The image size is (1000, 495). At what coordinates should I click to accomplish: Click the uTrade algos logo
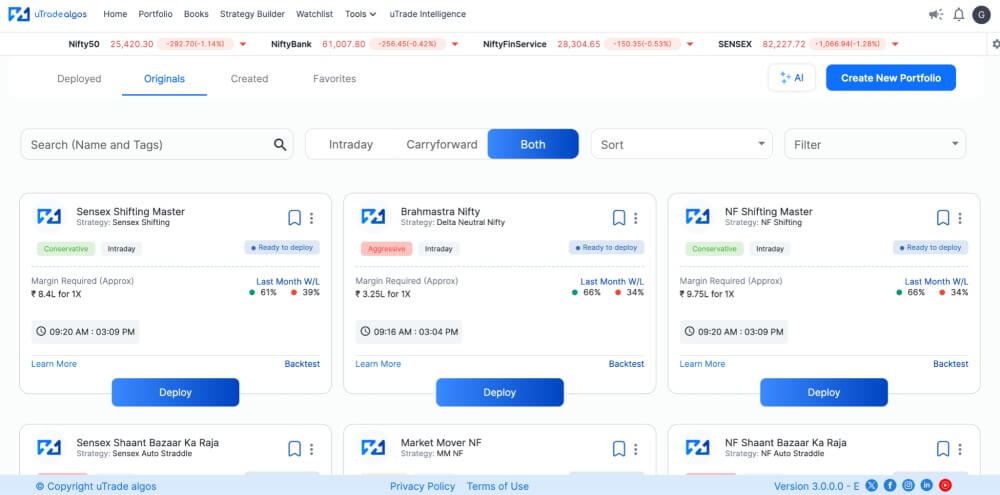(x=47, y=14)
